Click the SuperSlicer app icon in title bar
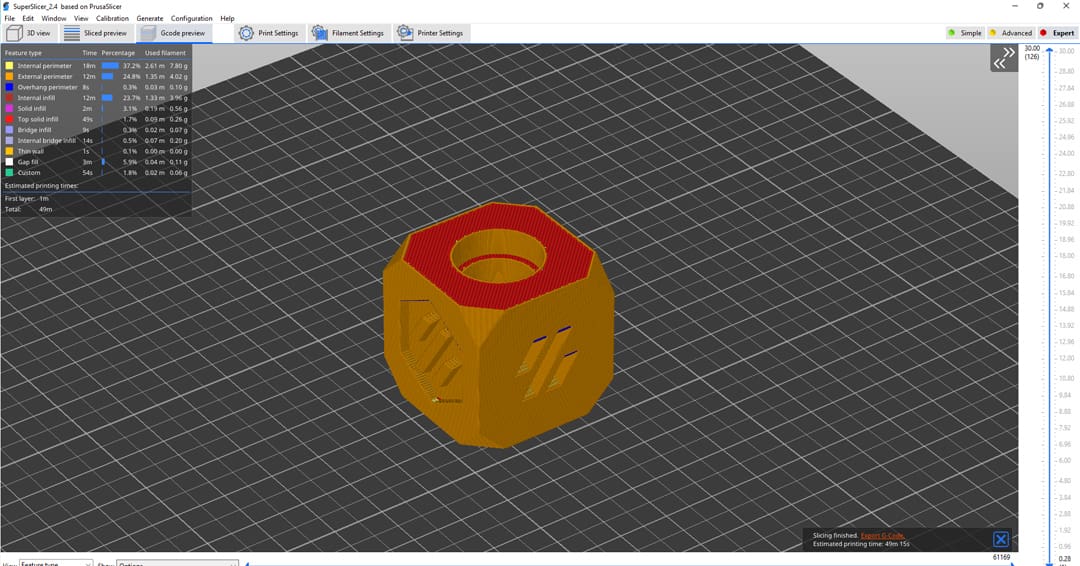Image resolution: width=1080 pixels, height=566 pixels. tap(6, 6)
